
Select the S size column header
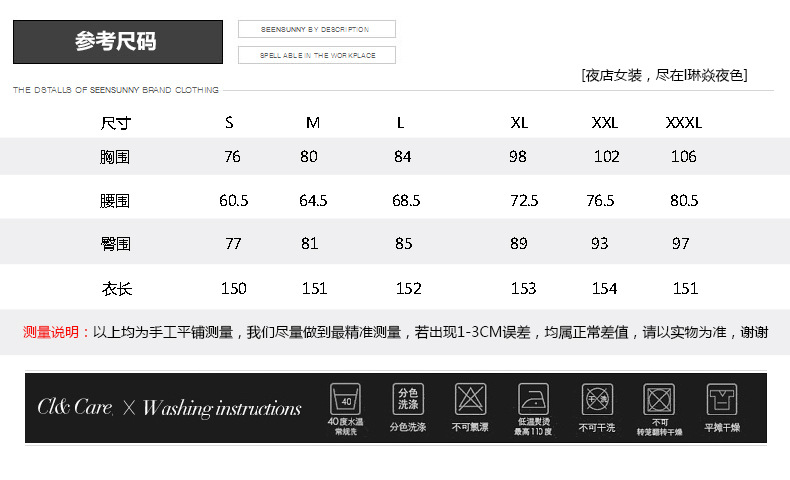[x=229, y=122]
